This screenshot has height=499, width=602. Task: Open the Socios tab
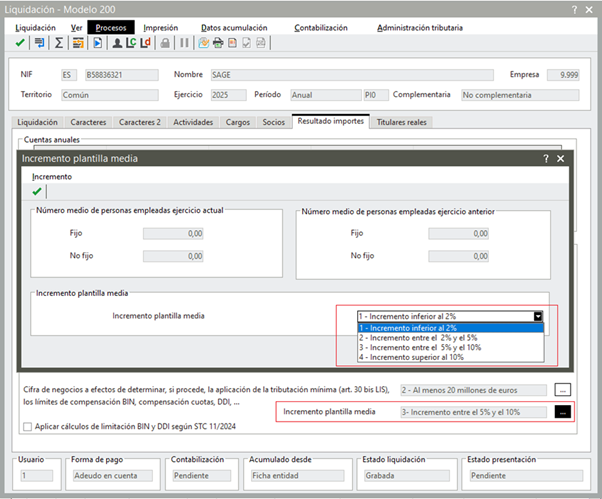tap(273, 122)
